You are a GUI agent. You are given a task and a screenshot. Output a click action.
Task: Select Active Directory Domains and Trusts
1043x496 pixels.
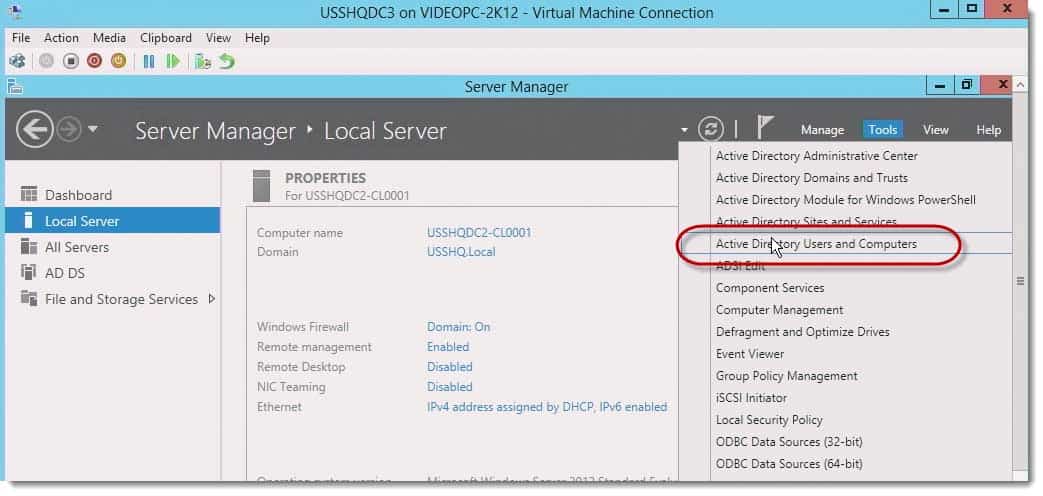[812, 178]
